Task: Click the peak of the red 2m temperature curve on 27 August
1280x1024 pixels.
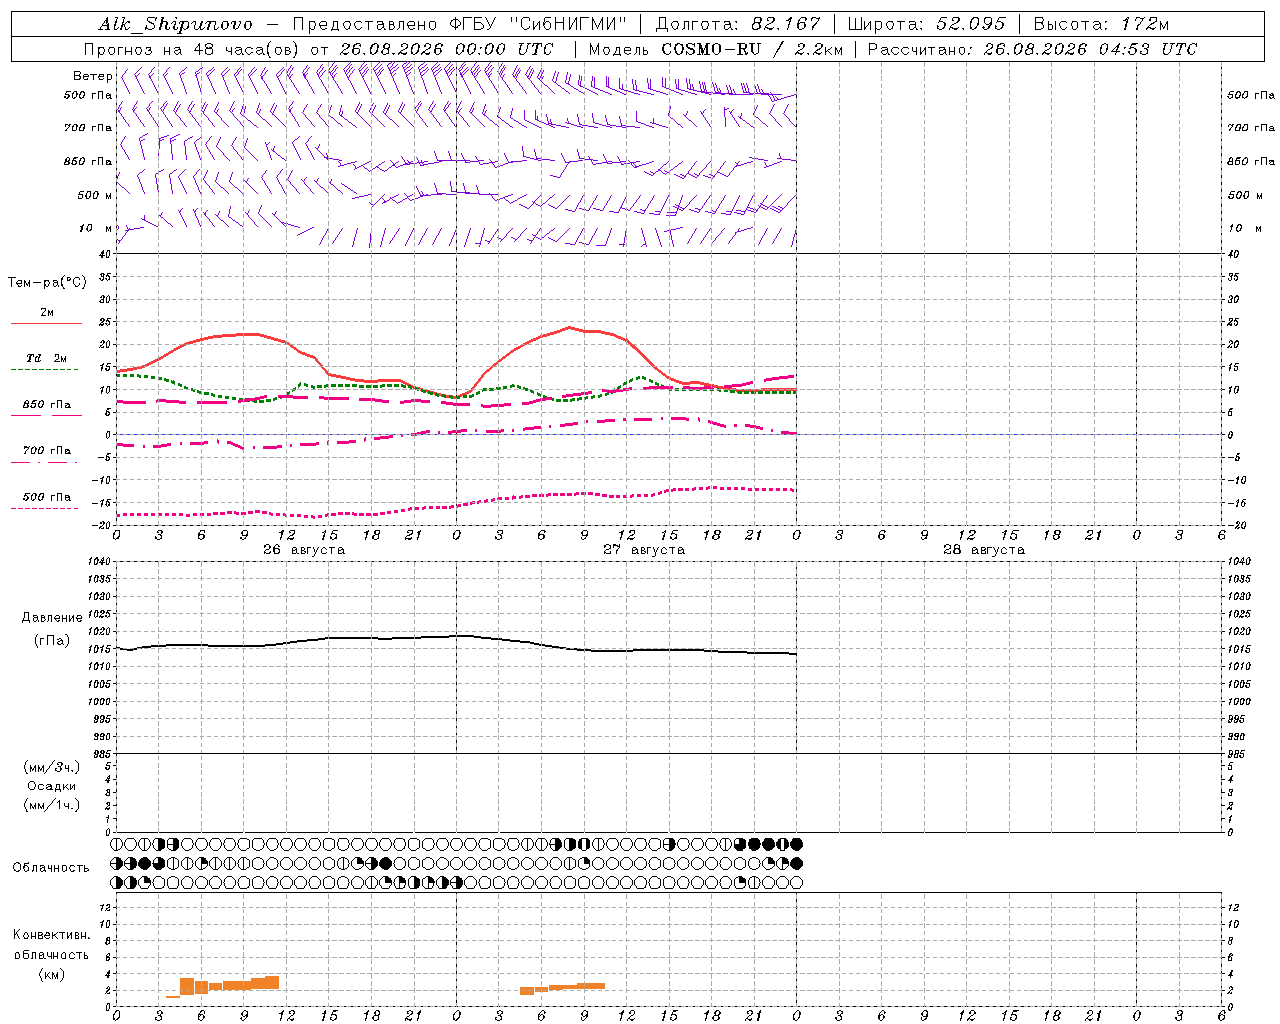Action: tap(569, 327)
